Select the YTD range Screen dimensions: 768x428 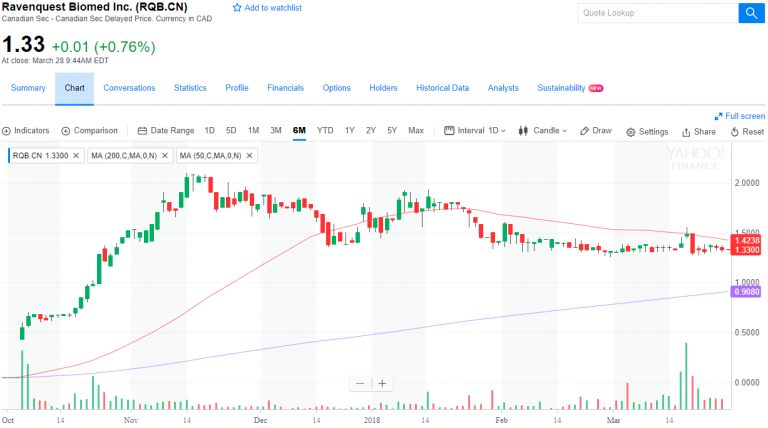325,131
